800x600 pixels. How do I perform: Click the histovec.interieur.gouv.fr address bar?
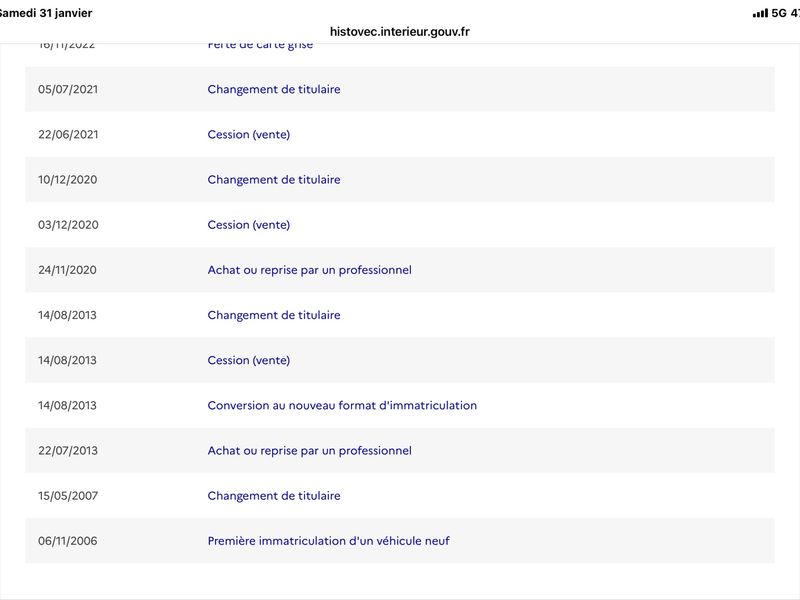(399, 31)
